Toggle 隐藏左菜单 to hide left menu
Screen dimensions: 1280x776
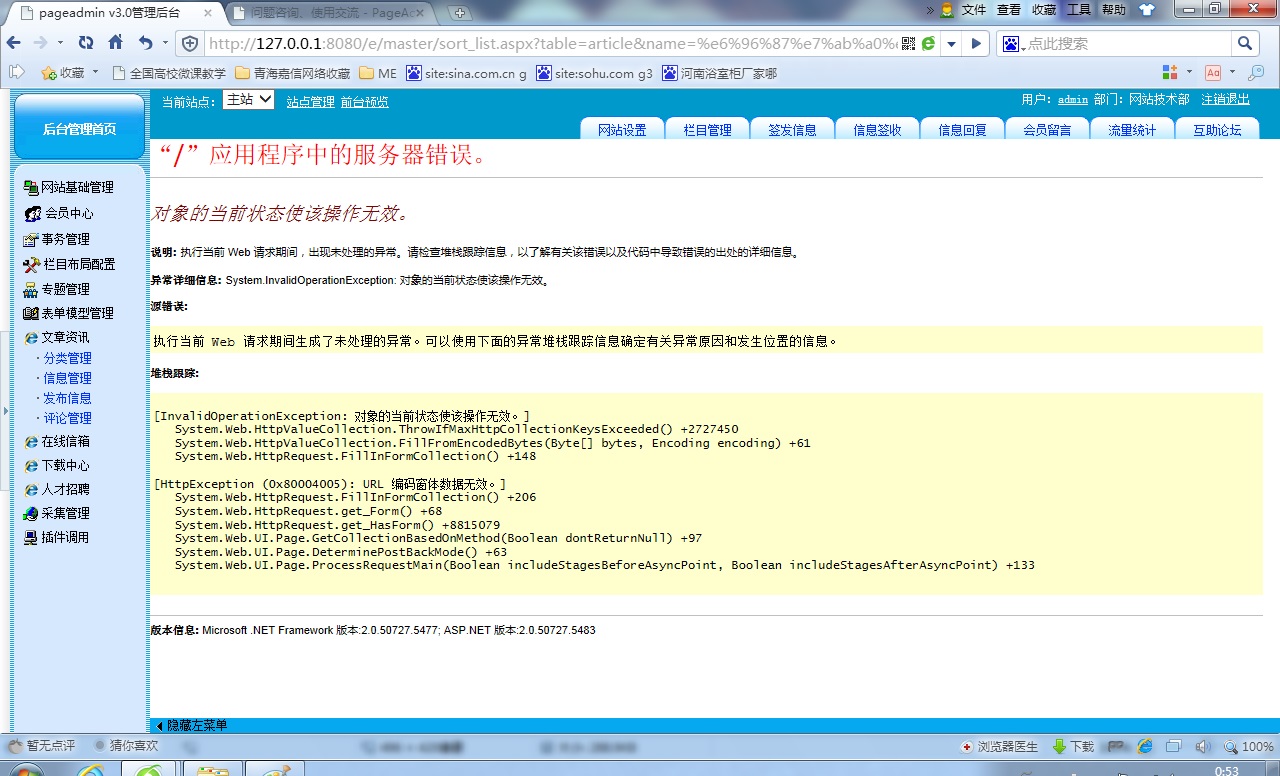click(x=191, y=725)
